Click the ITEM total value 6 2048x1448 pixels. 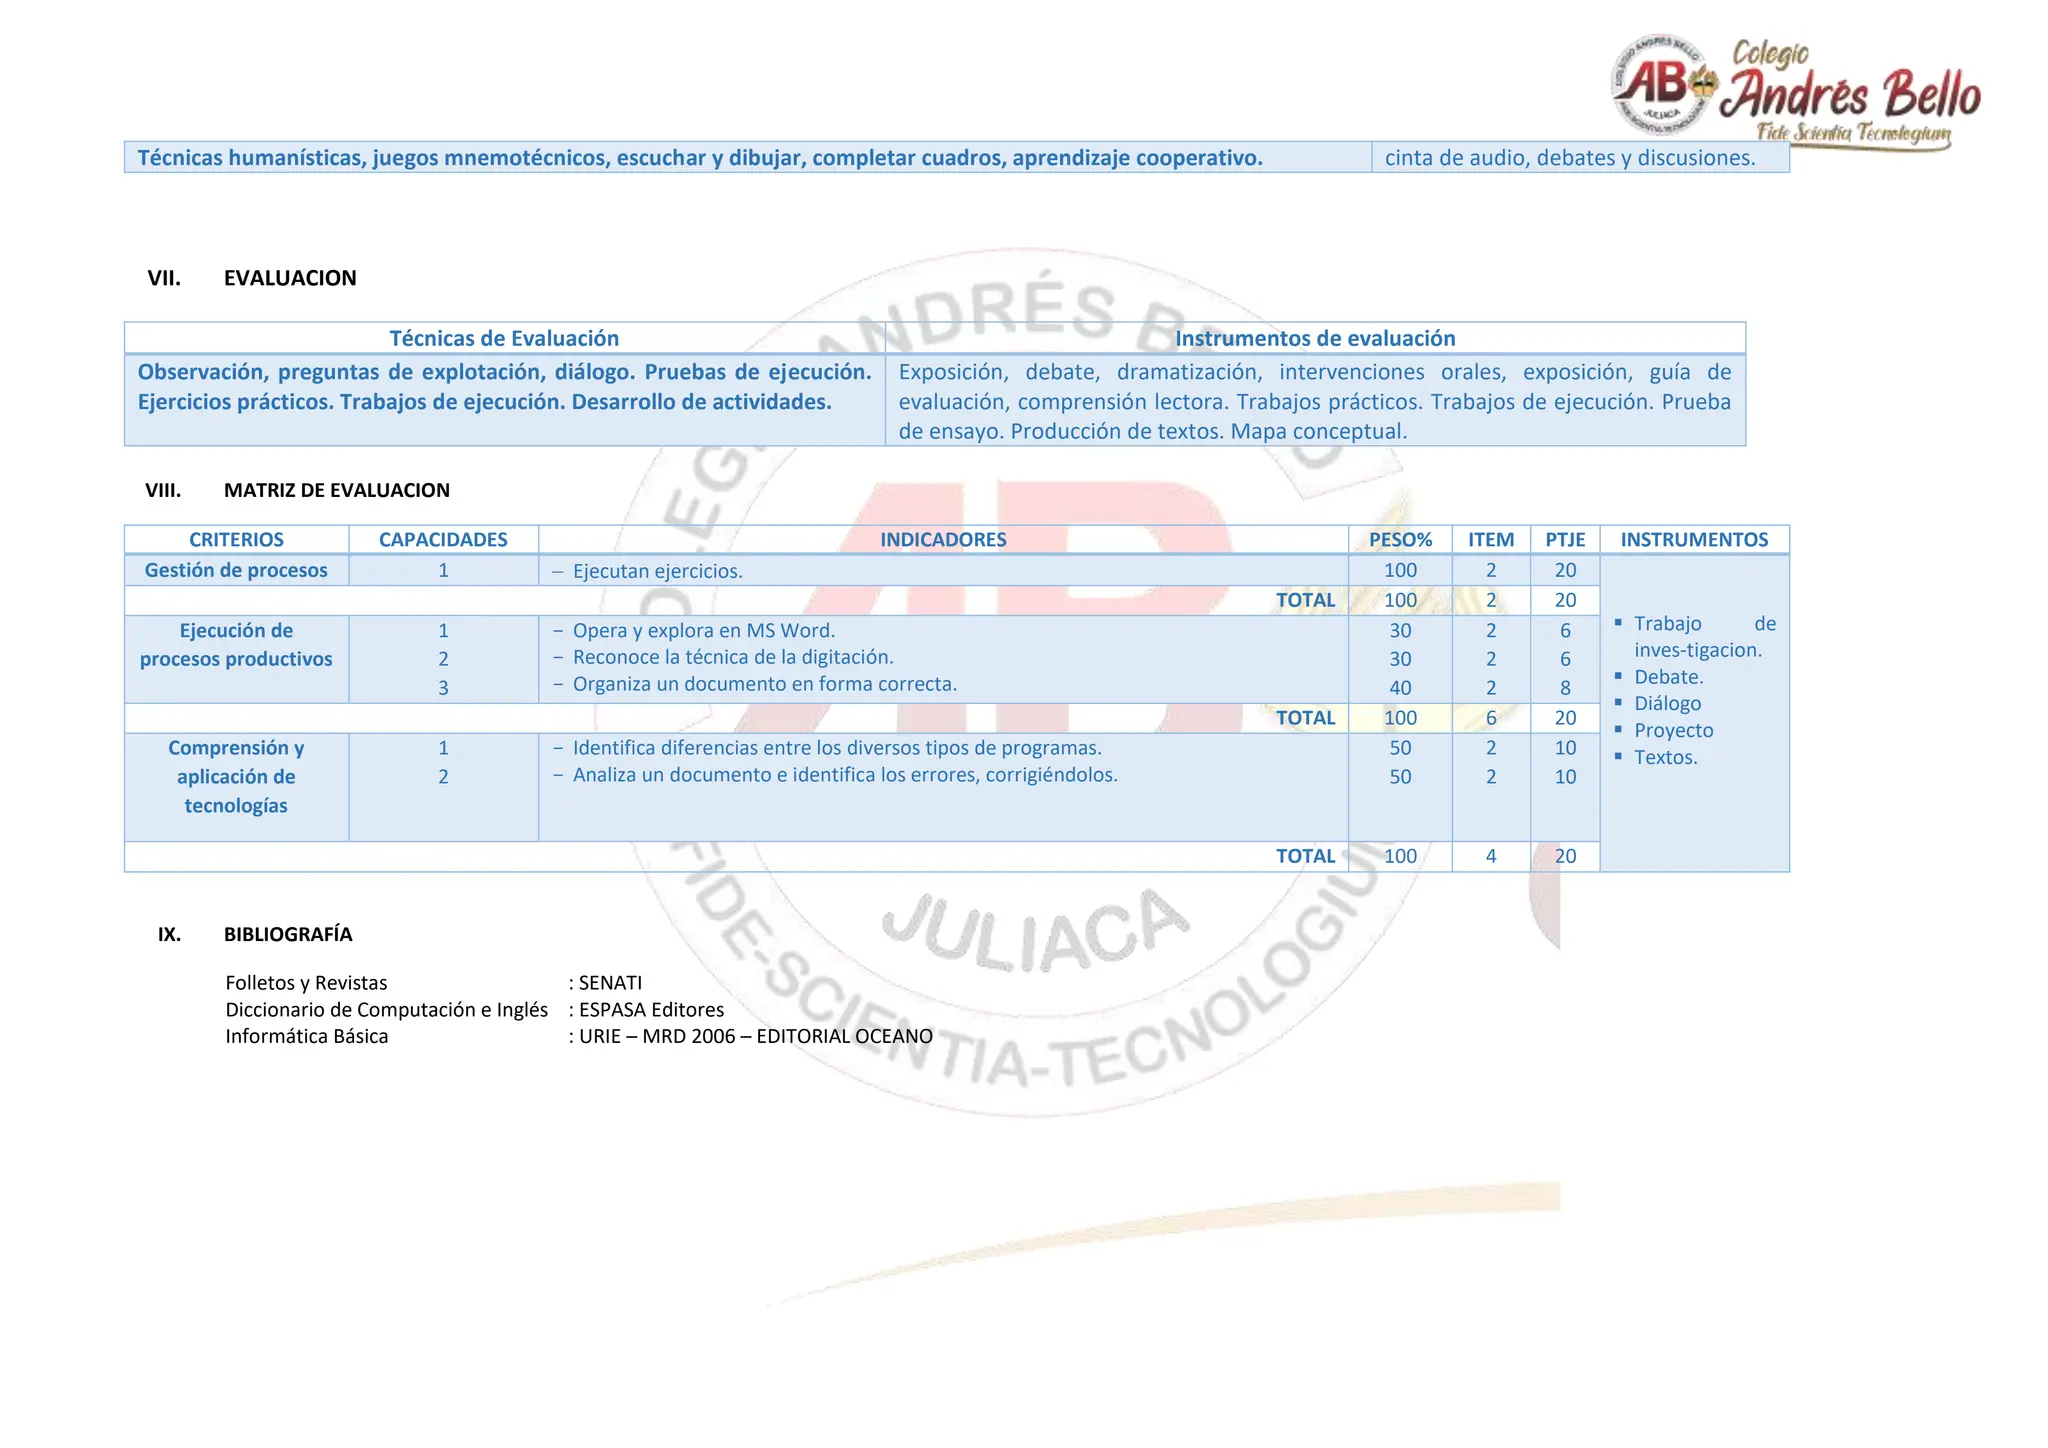(1491, 718)
